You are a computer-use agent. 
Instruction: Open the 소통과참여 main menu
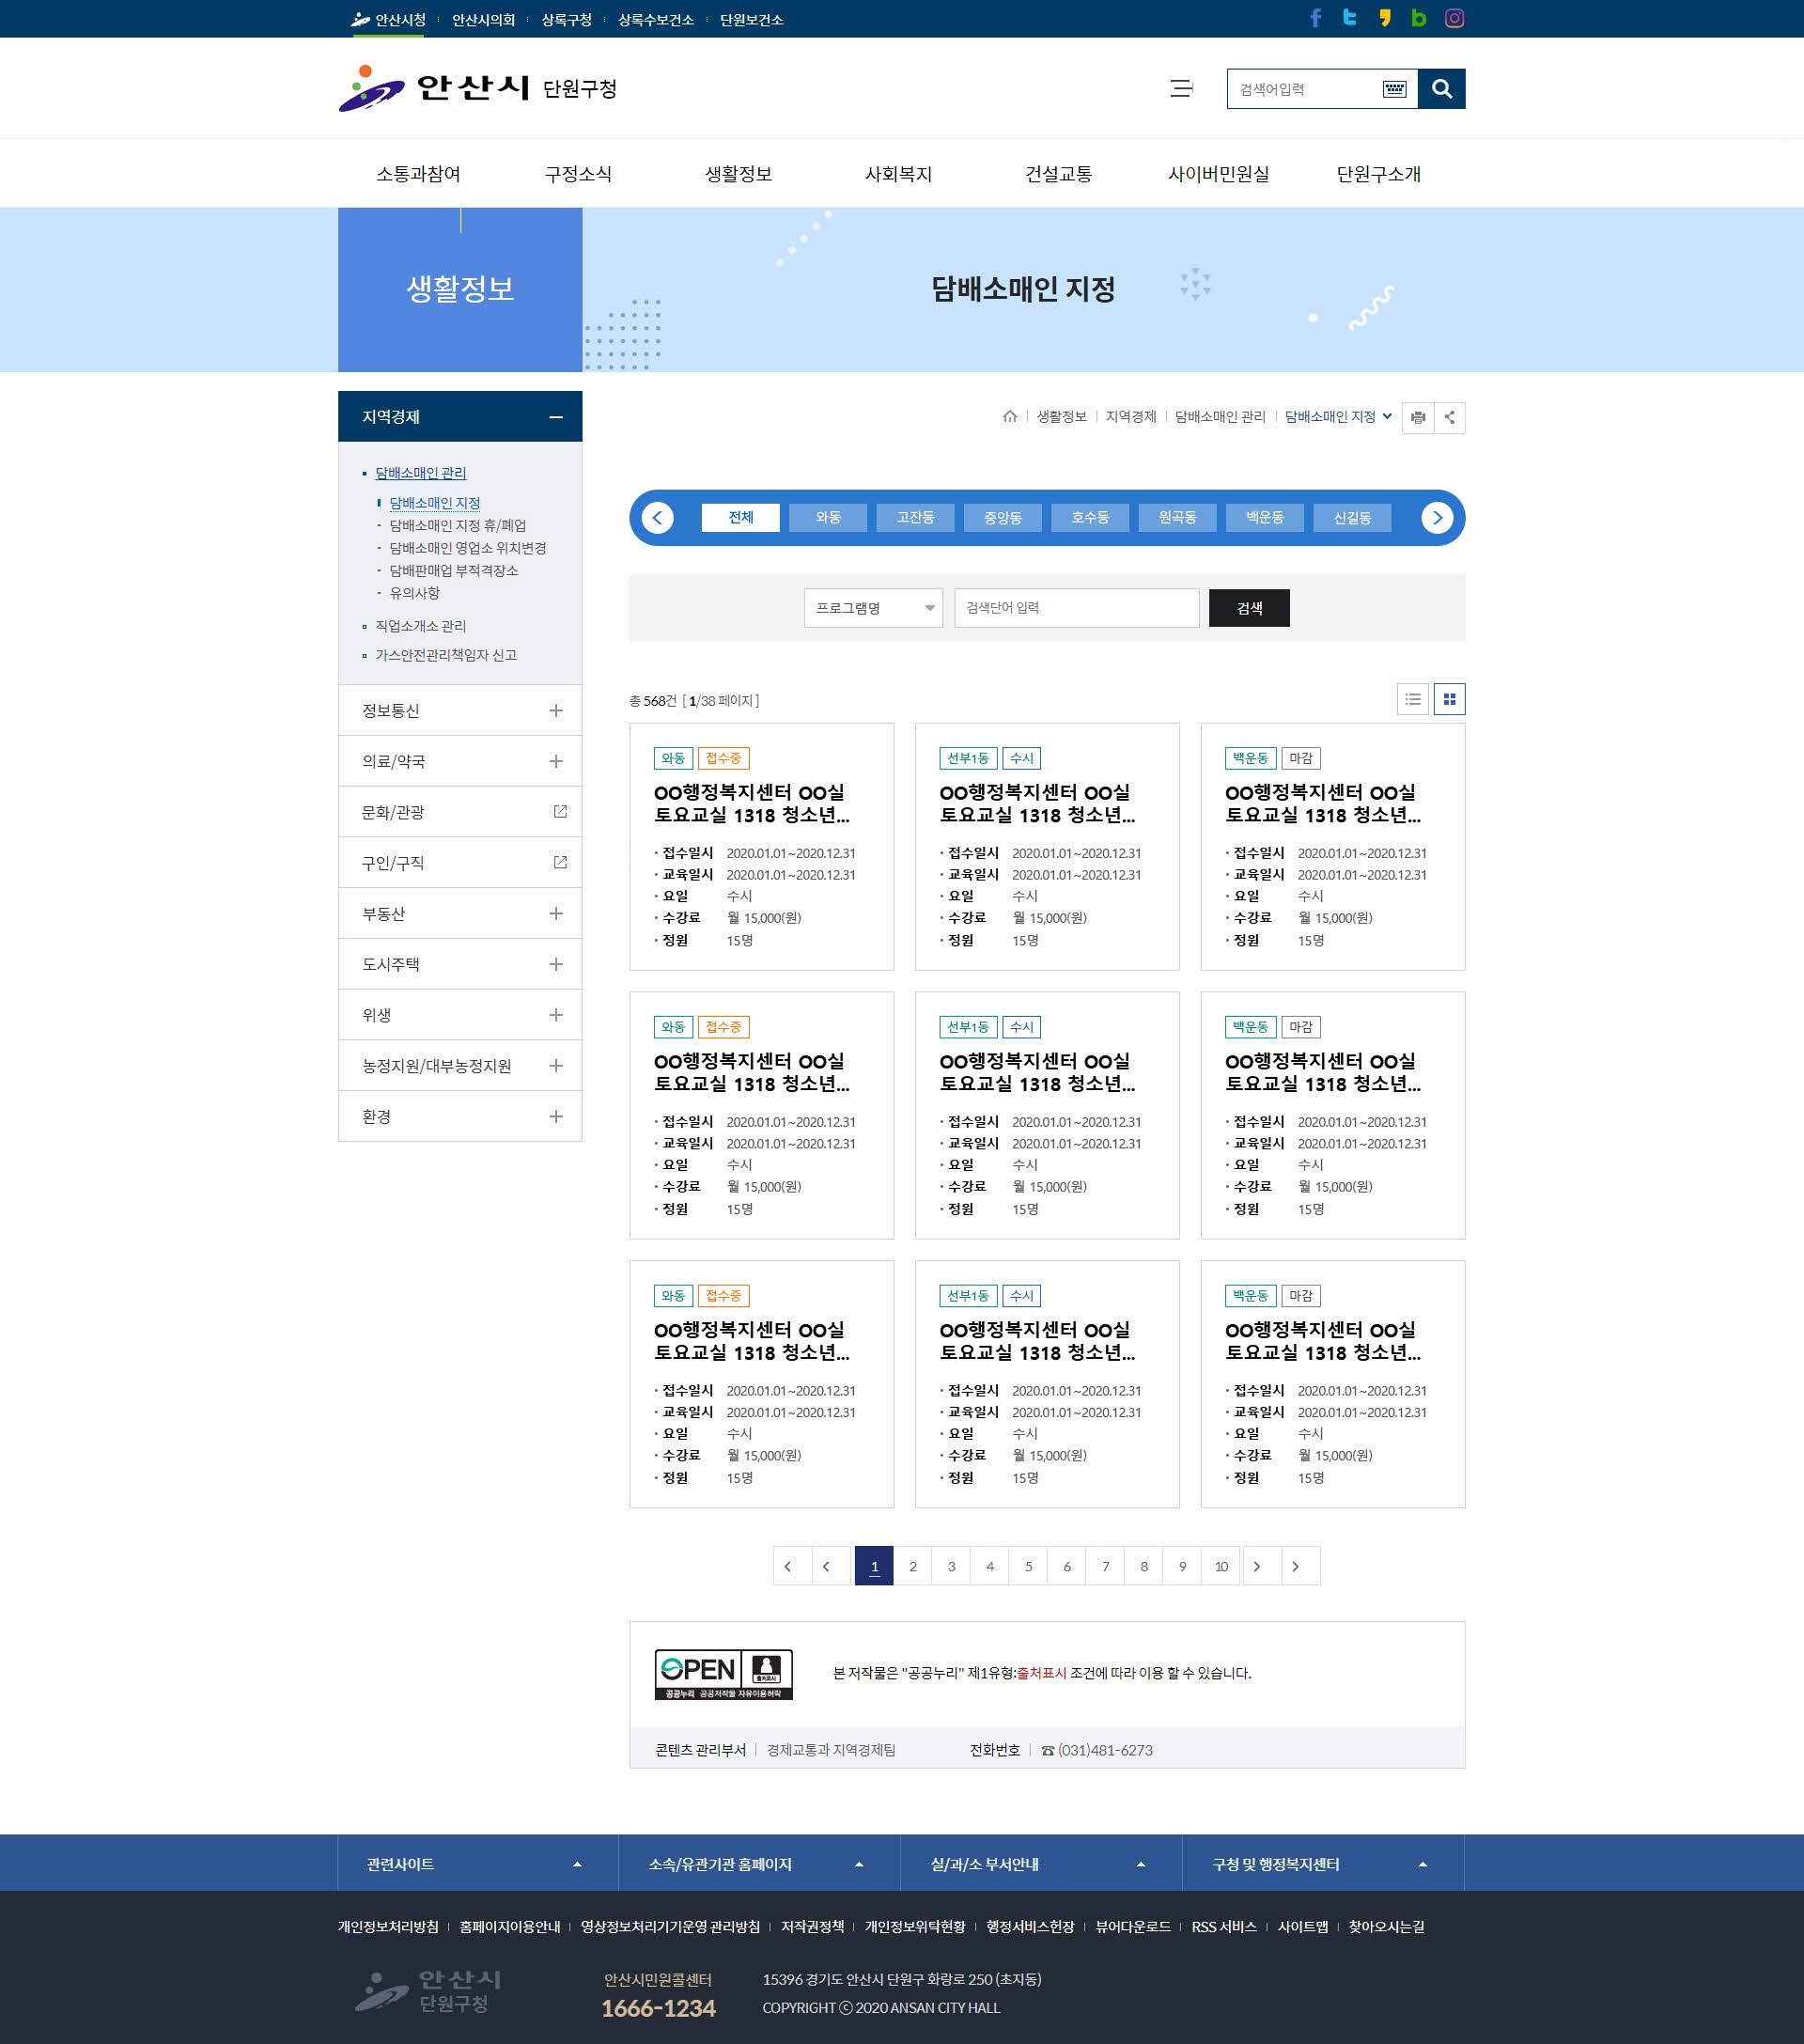click(x=418, y=174)
